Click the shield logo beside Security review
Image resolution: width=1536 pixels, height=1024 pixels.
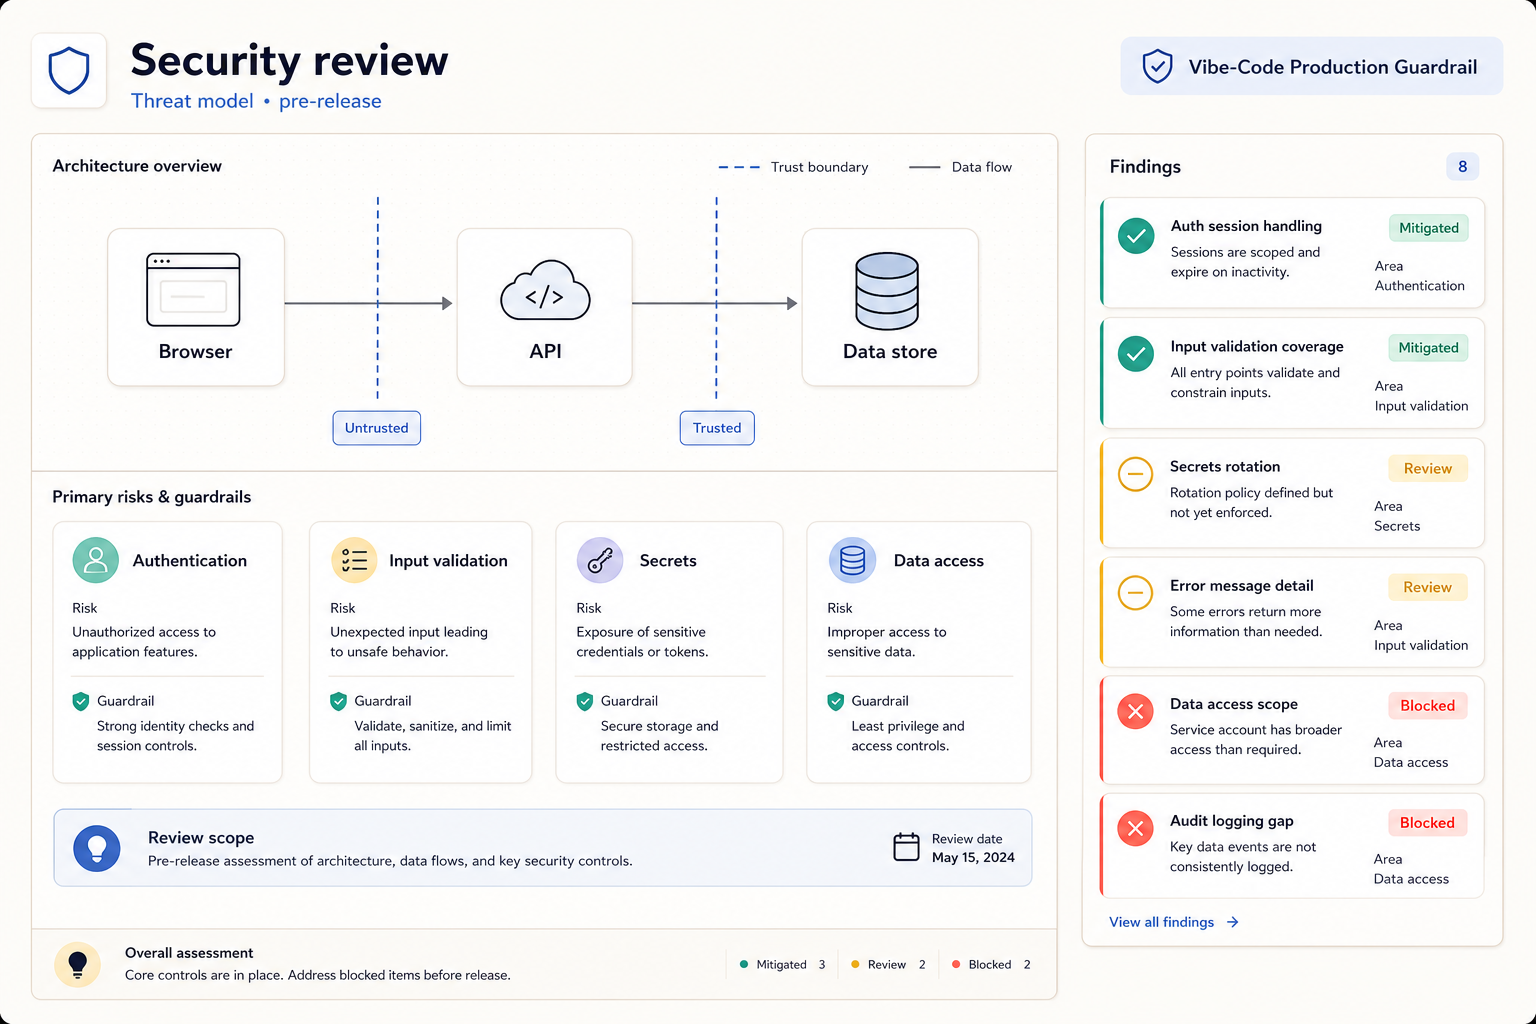point(69,71)
